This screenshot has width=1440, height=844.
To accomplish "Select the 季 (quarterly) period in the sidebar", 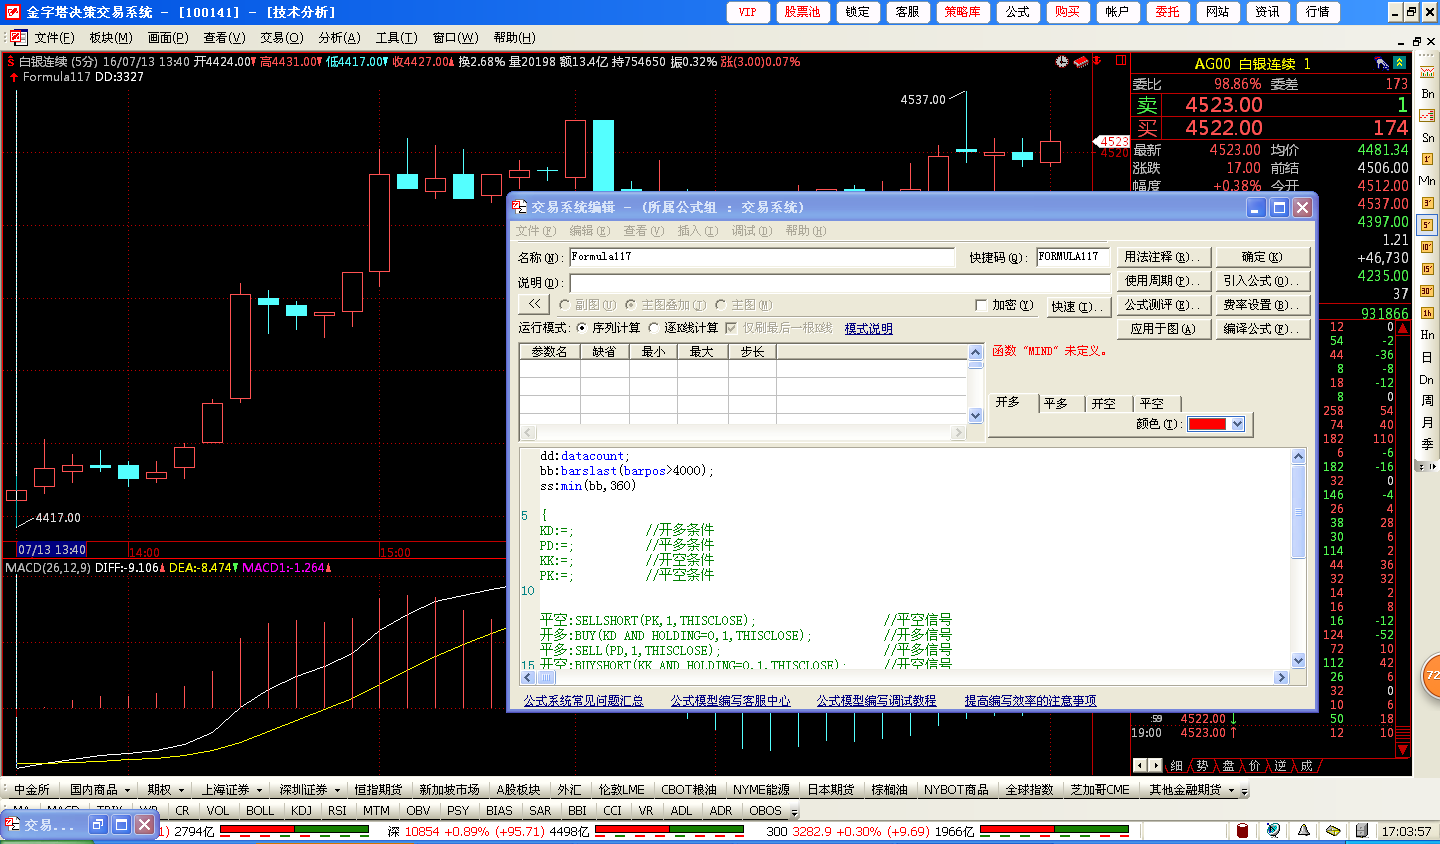I will 1427,444.
